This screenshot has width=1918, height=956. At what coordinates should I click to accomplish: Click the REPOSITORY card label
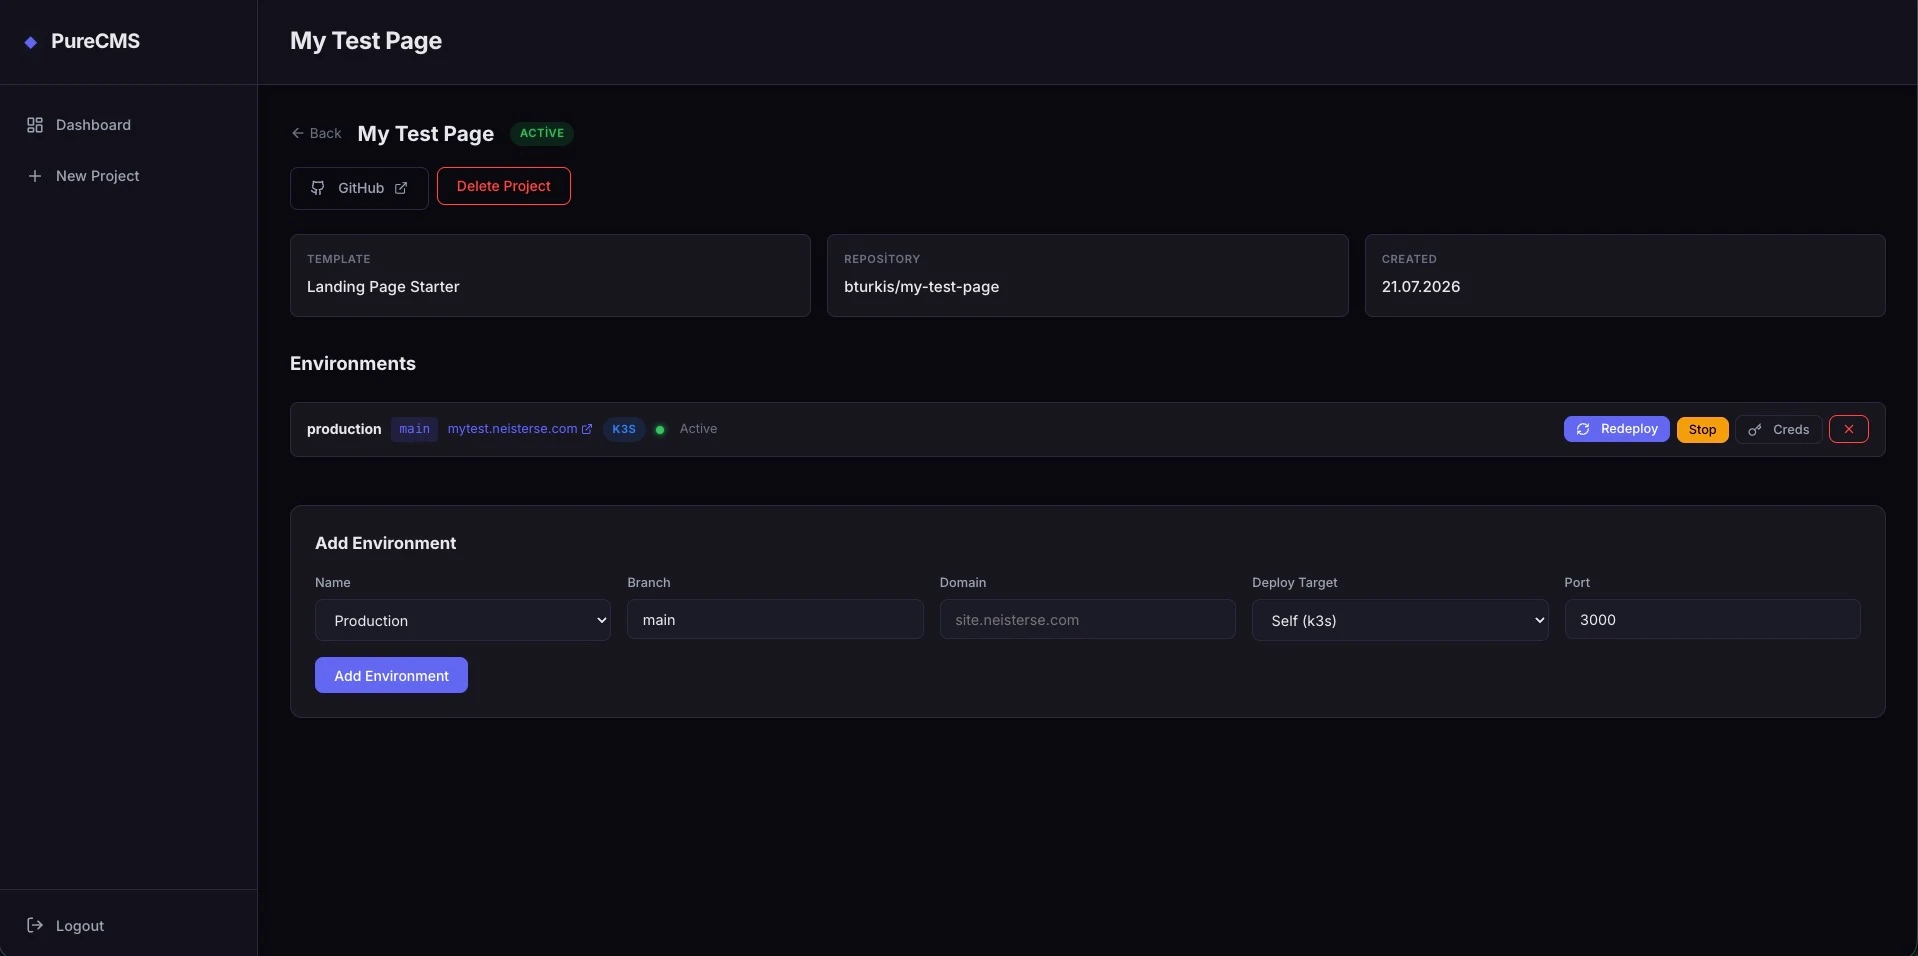tap(882, 259)
